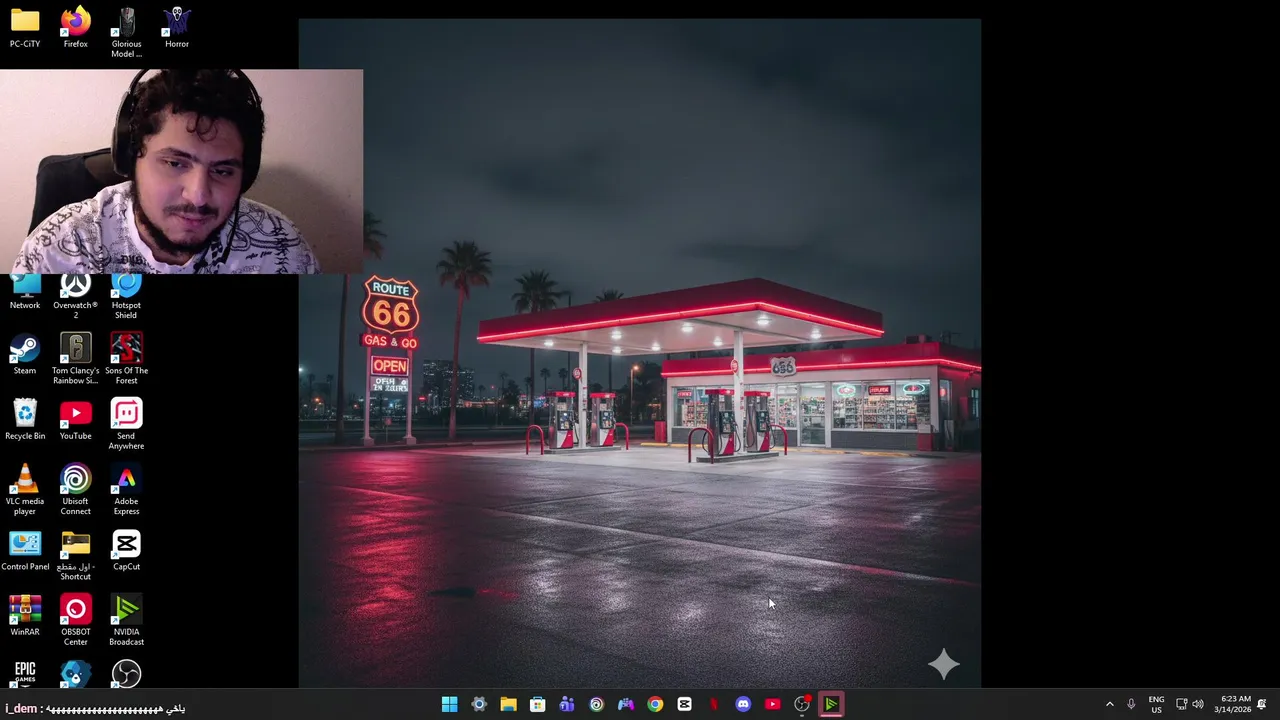Viewport: 1280px width, 720px height.
Task: Click the i_dem chat message overlay
Action: tap(95, 708)
